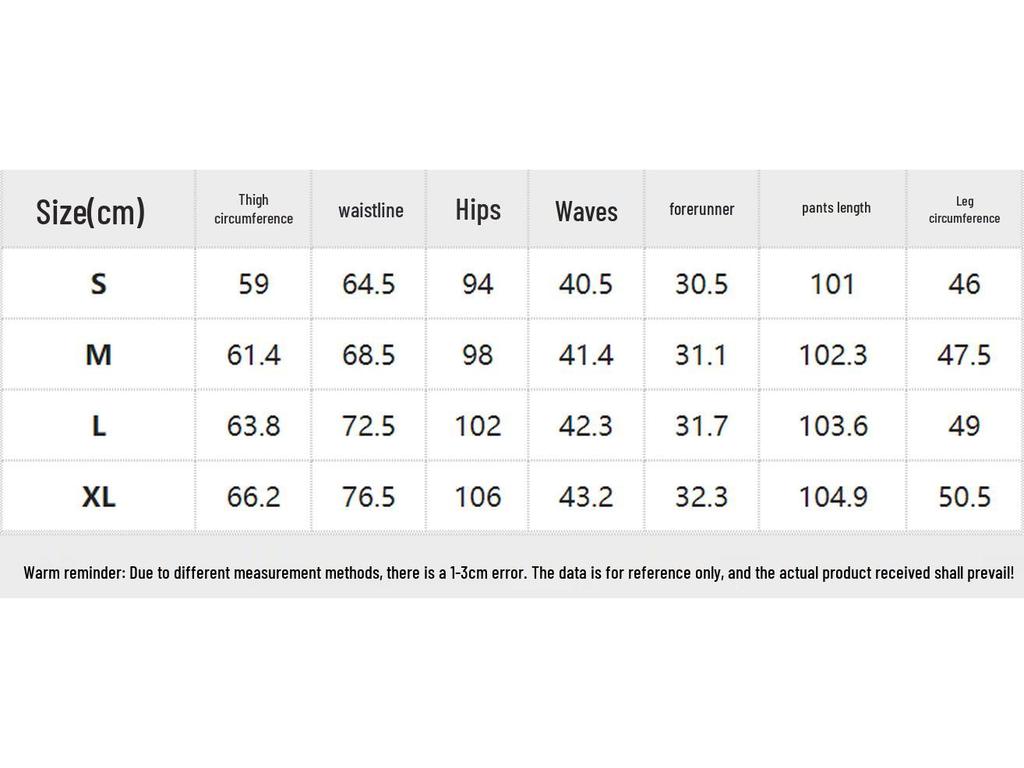Select the Hips column header
This screenshot has width=1024, height=768.
(x=478, y=210)
